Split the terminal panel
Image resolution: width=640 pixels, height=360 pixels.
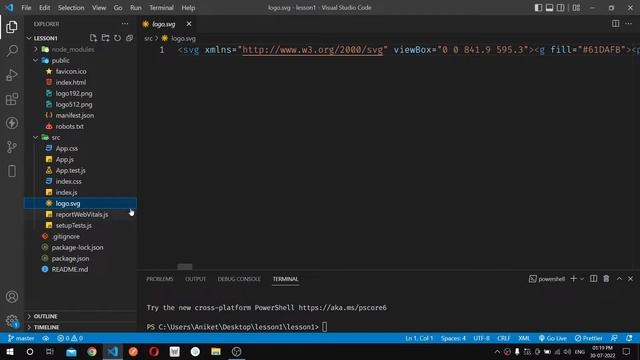pyautogui.click(x=593, y=279)
